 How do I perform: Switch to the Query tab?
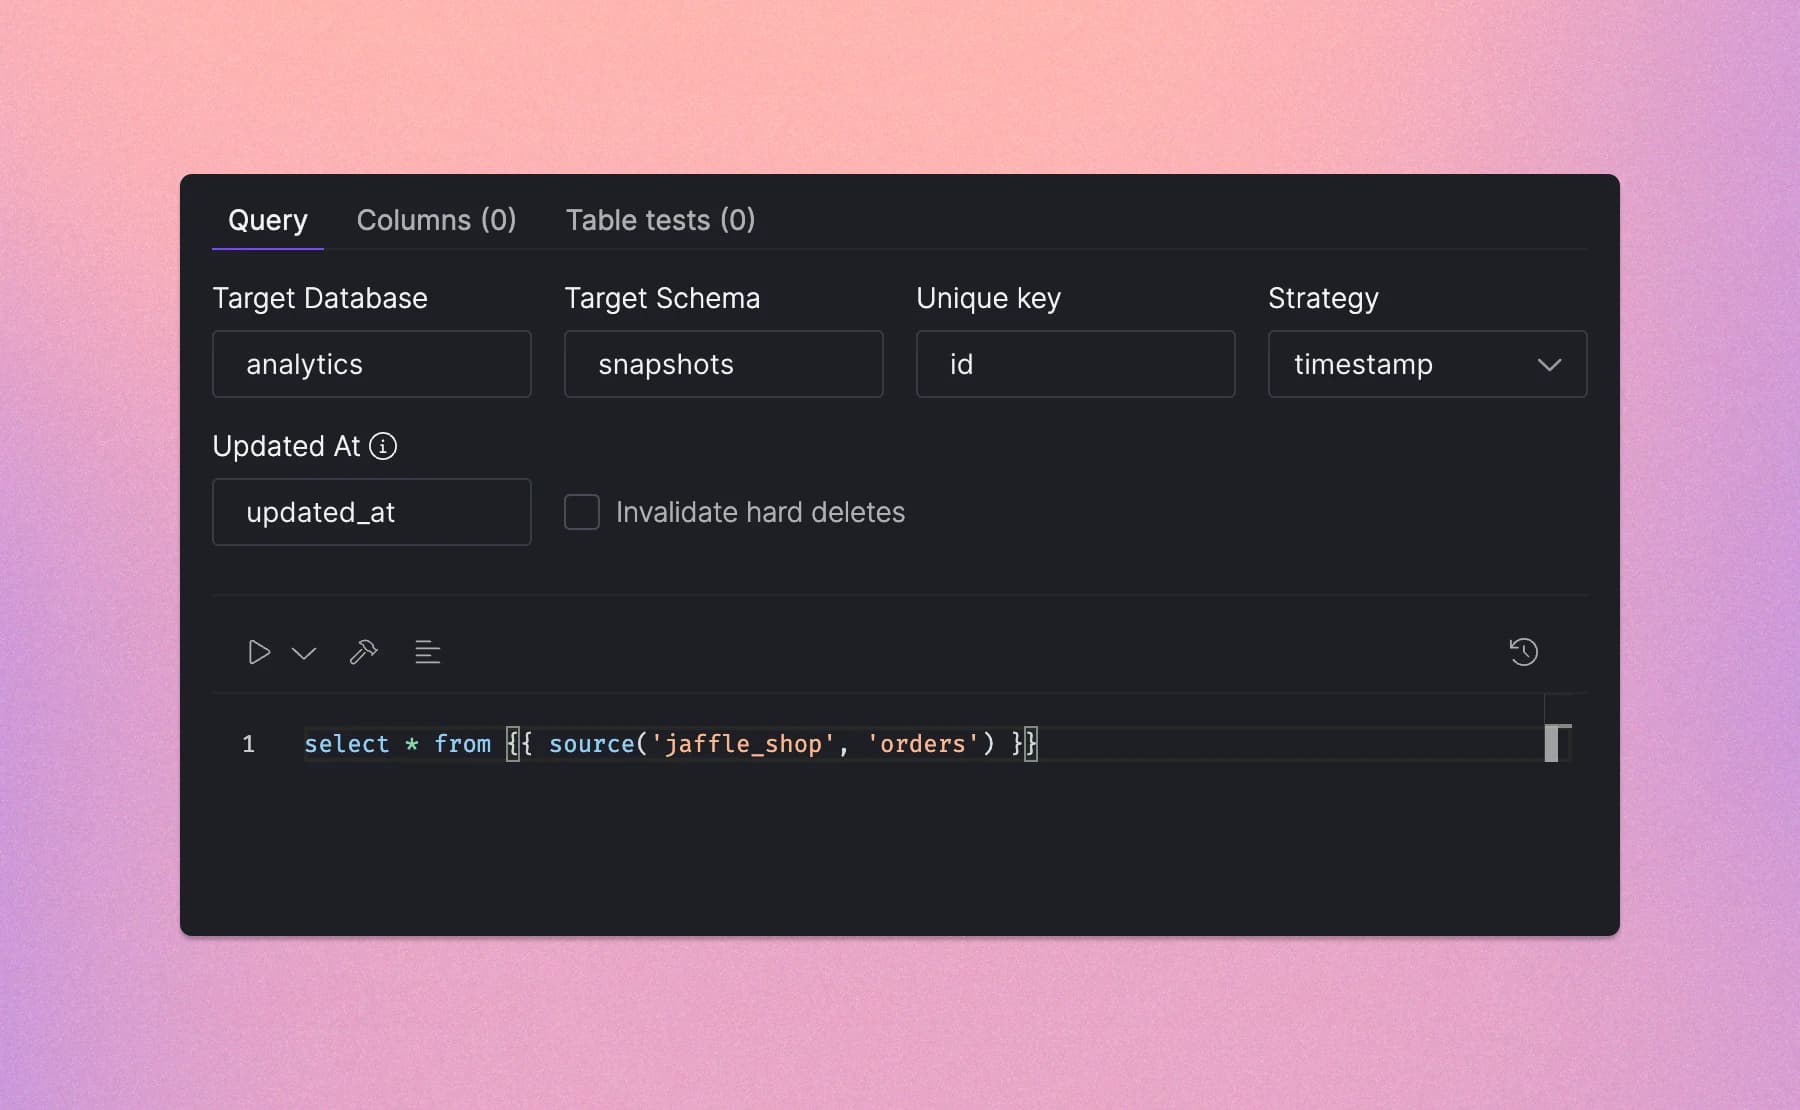pos(268,220)
